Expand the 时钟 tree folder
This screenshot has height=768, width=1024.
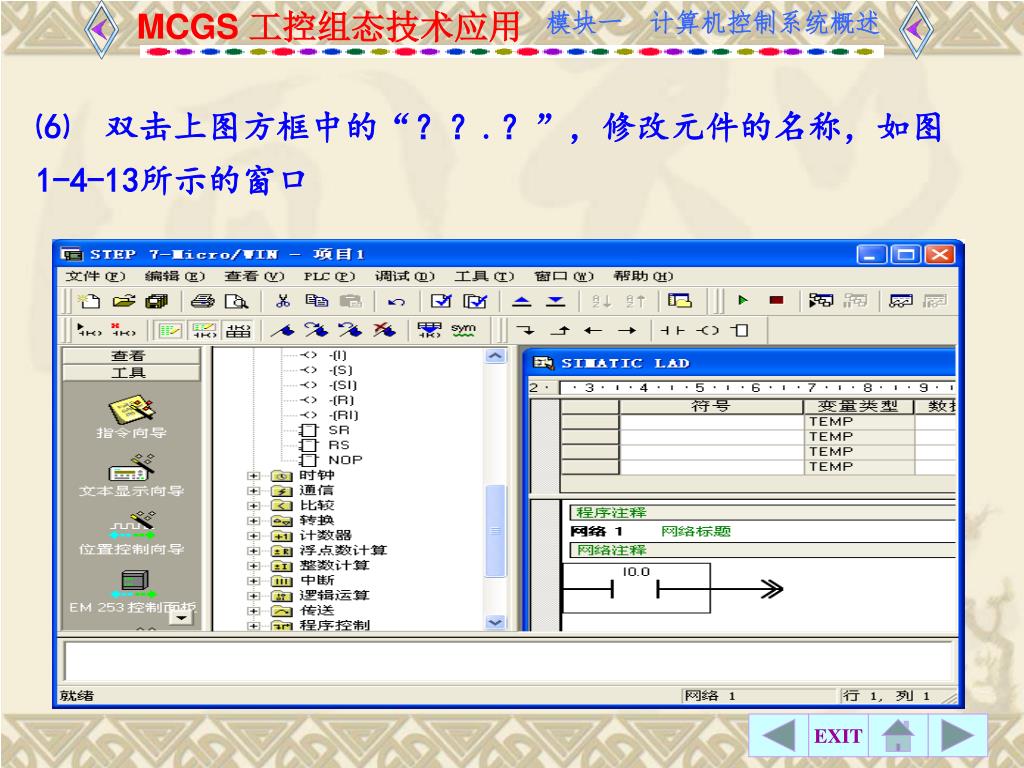(x=253, y=475)
